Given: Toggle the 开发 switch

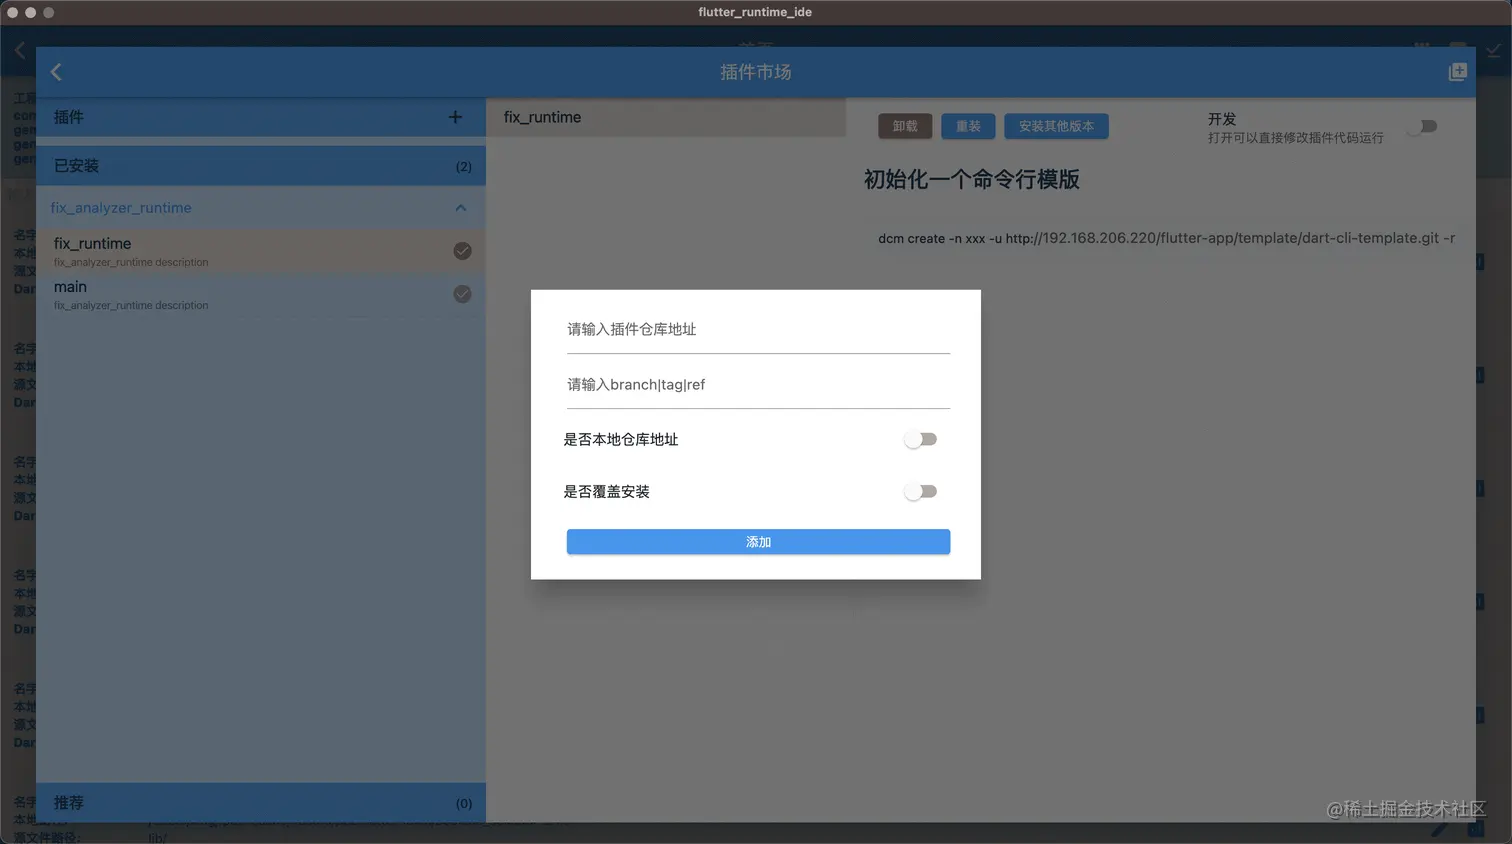Looking at the screenshot, I should (x=1422, y=126).
